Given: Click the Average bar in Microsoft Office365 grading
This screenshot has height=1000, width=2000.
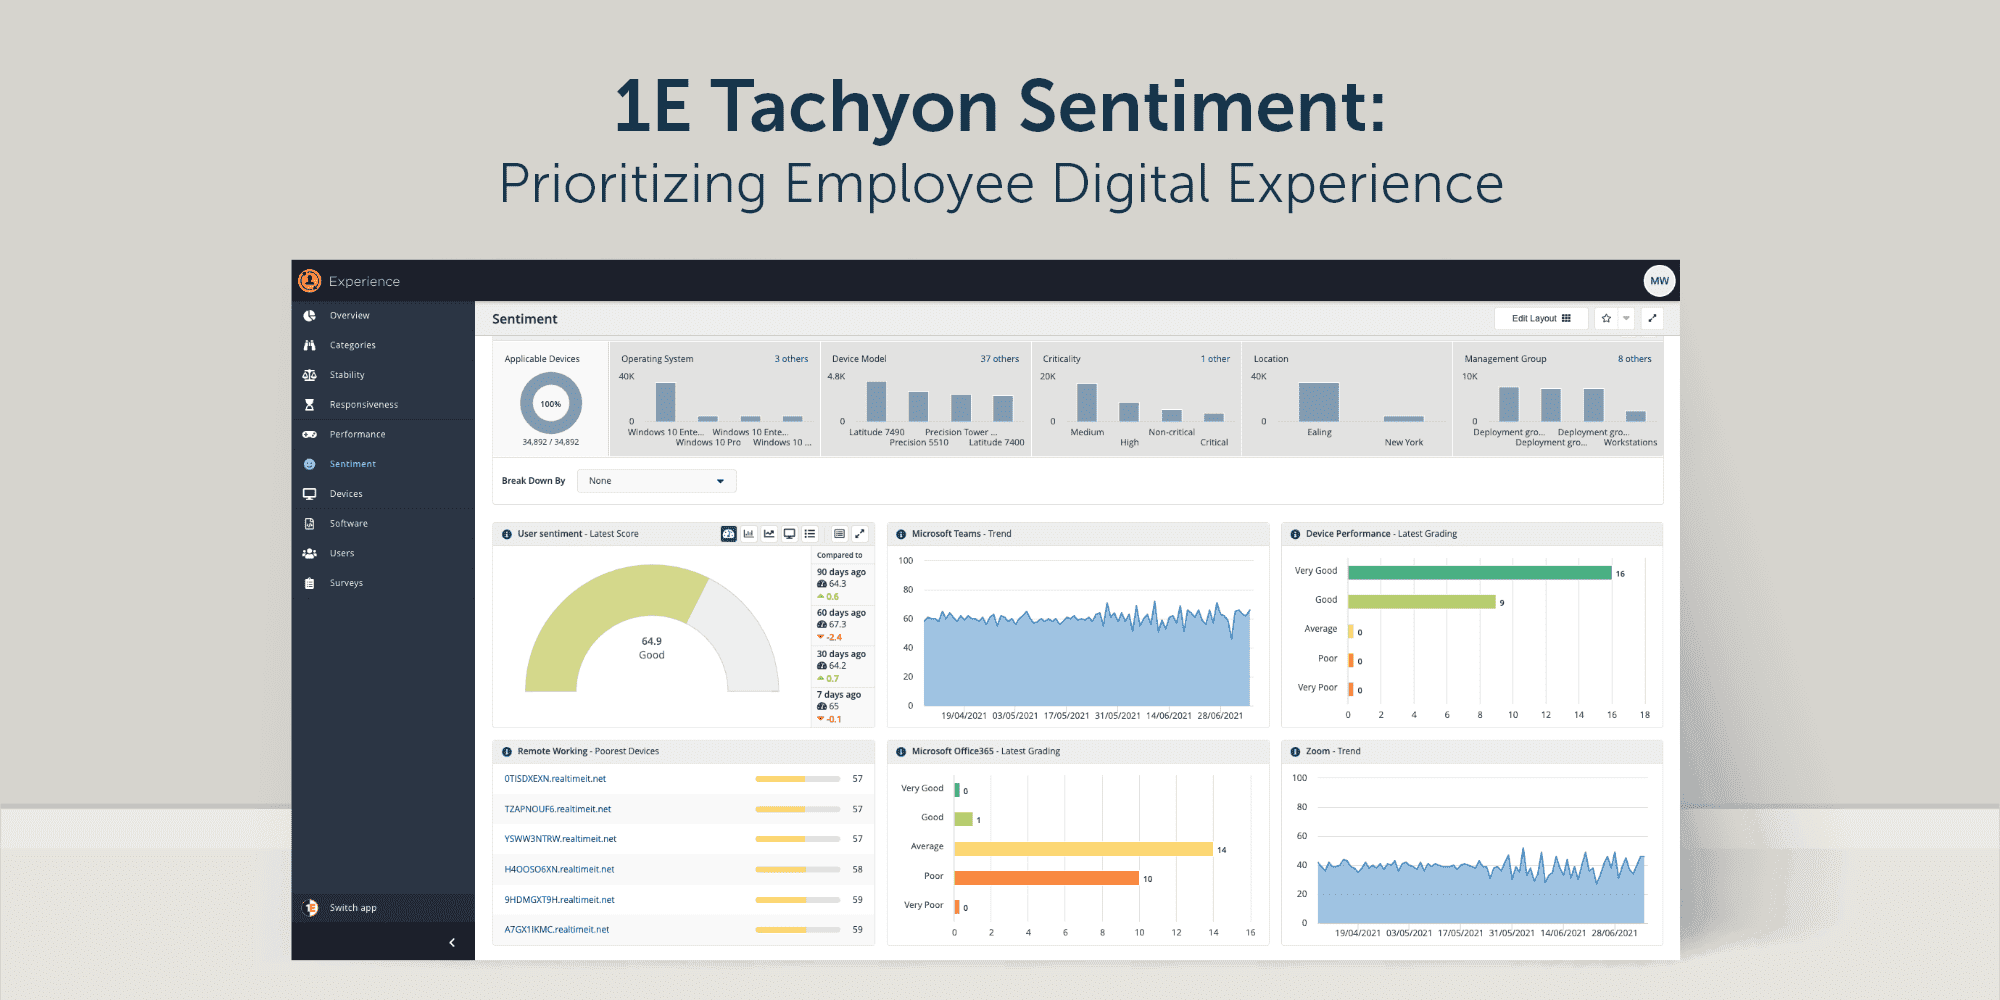Looking at the screenshot, I should point(1083,849).
